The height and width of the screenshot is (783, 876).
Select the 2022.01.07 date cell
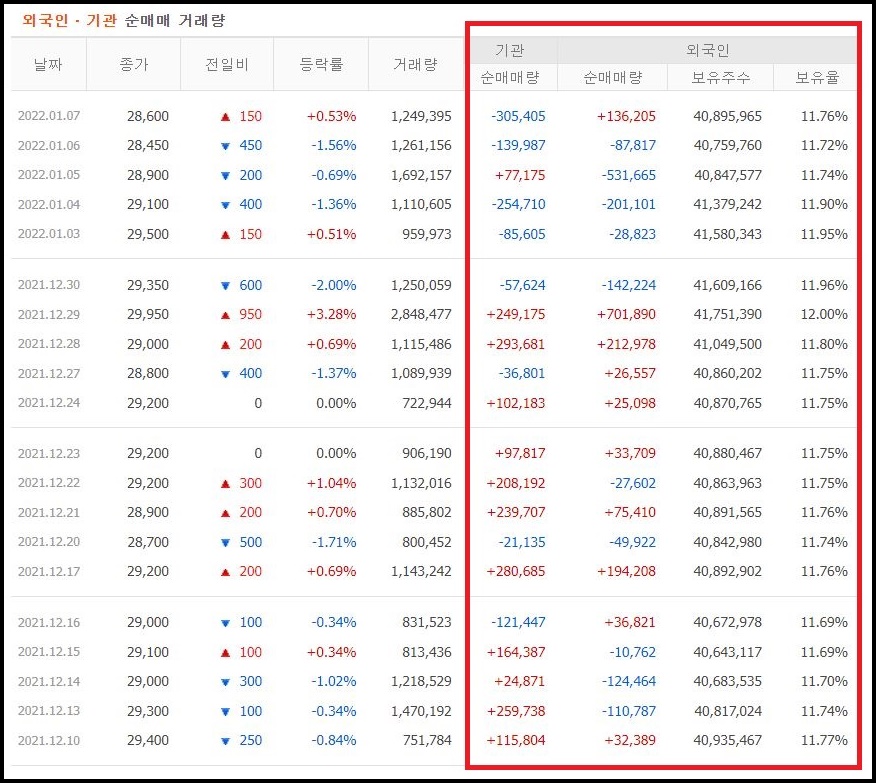49,116
